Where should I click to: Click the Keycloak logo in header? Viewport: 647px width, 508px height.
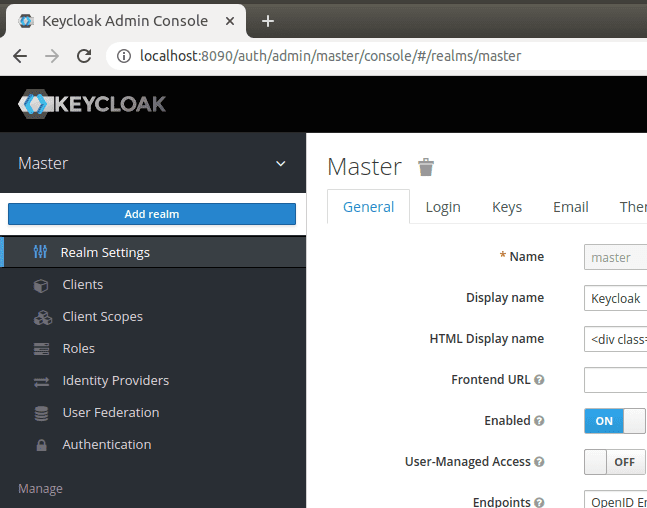coord(92,104)
